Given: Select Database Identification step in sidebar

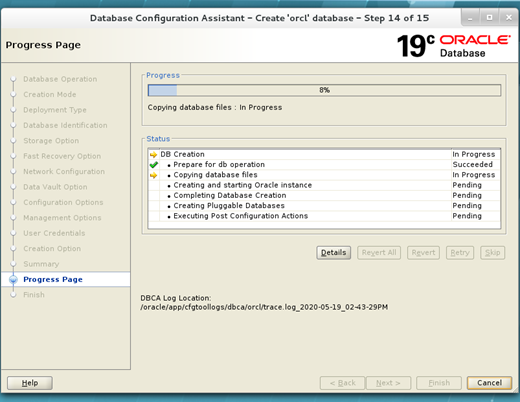Looking at the screenshot, I should click(65, 125).
